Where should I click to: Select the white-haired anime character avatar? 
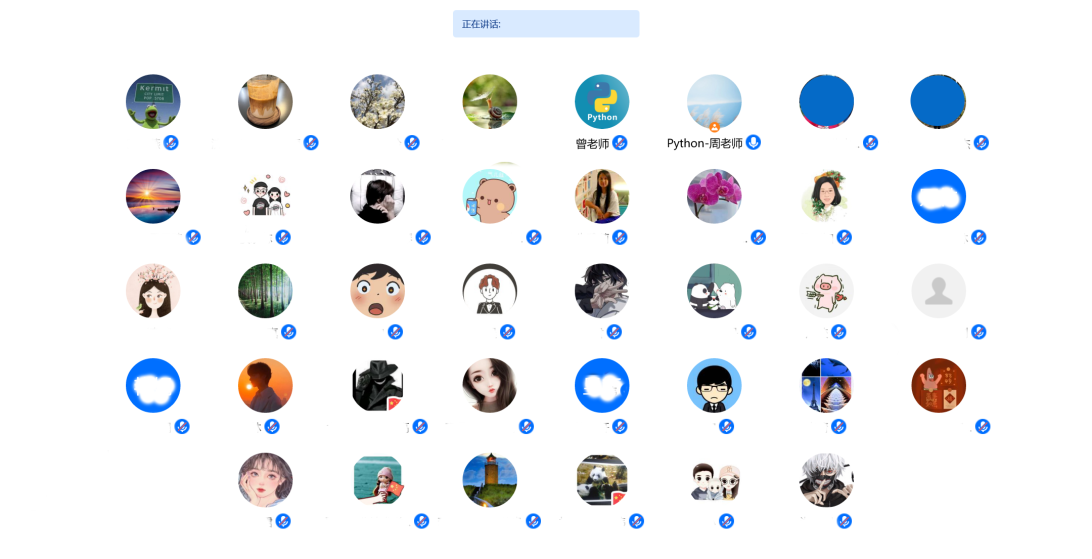pyautogui.click(x=826, y=480)
